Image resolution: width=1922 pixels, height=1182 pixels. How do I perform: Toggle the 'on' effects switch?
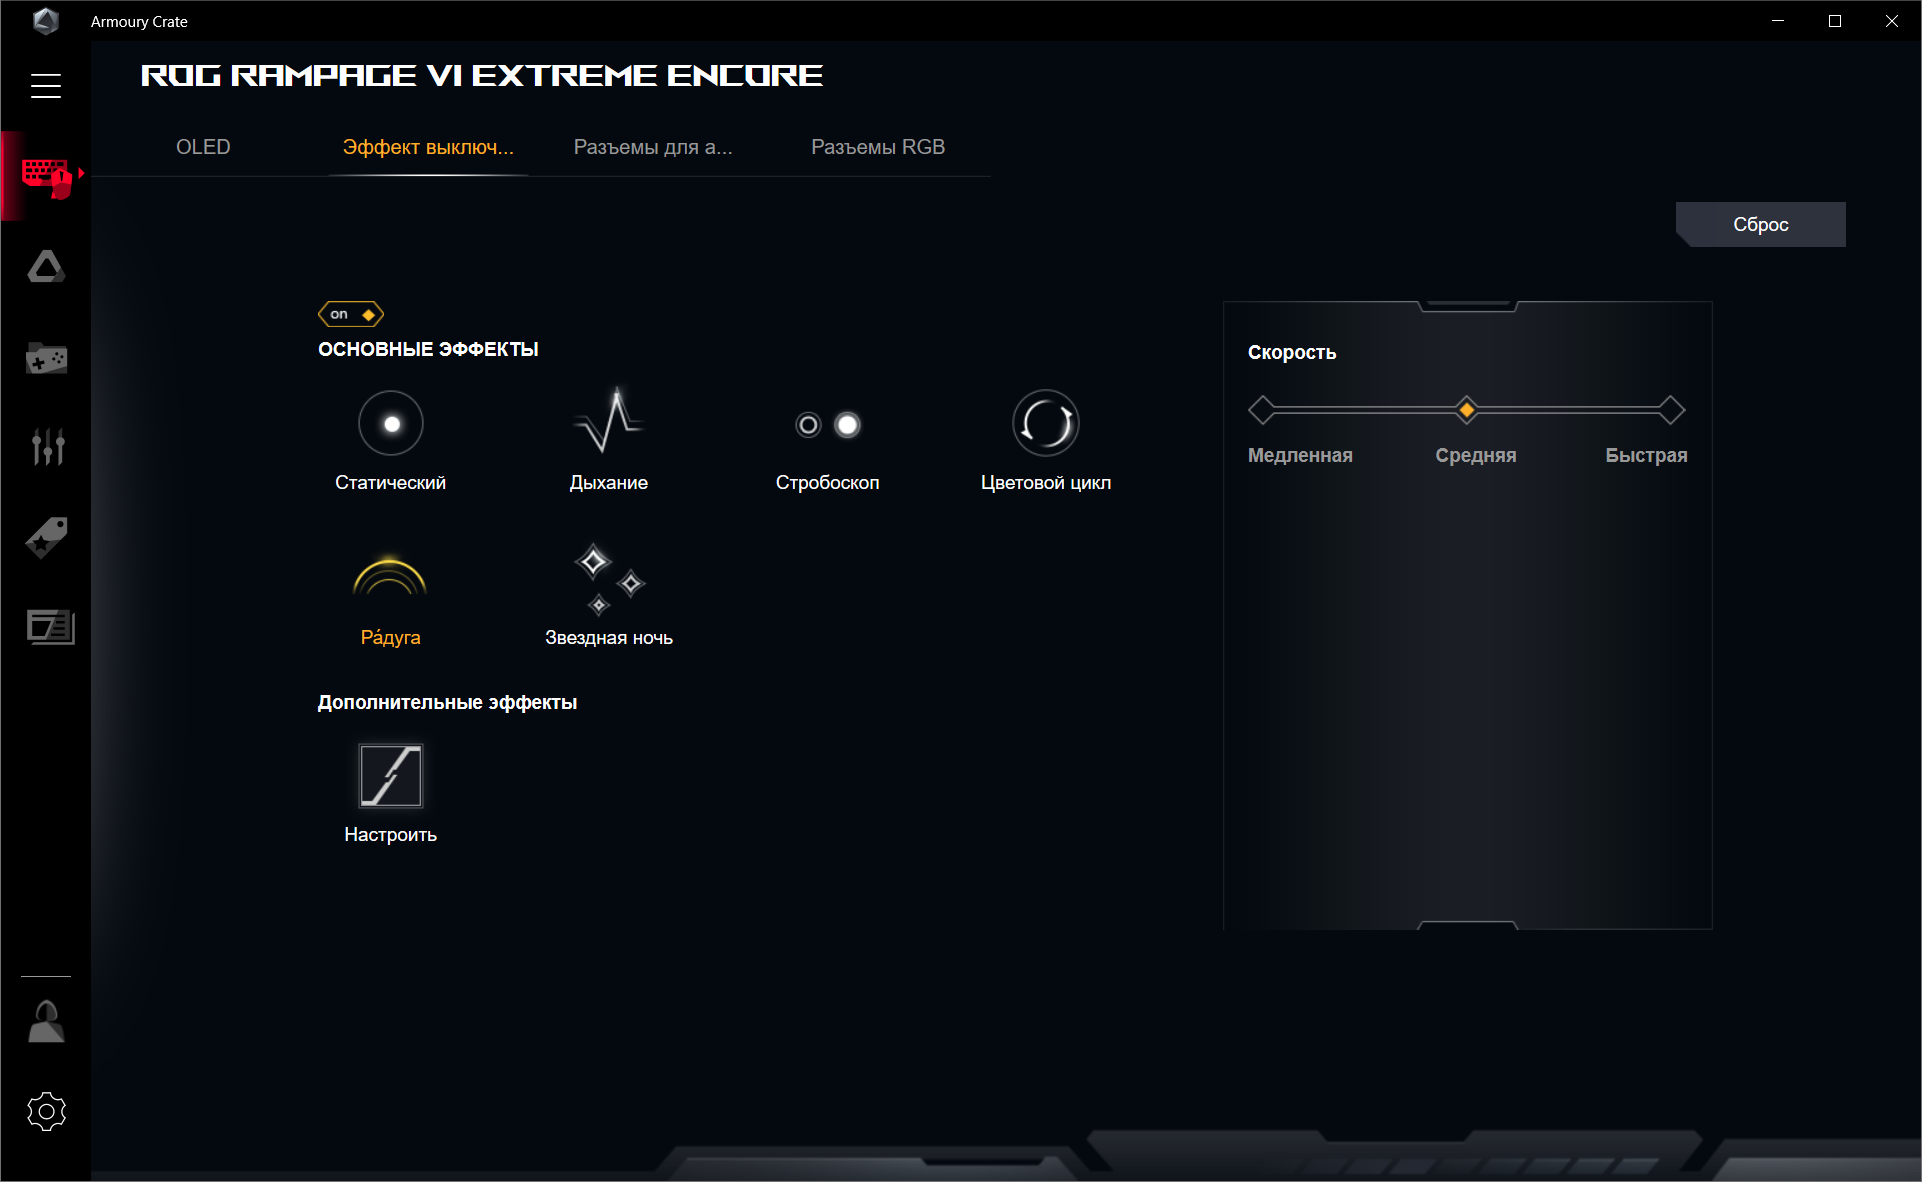(351, 314)
